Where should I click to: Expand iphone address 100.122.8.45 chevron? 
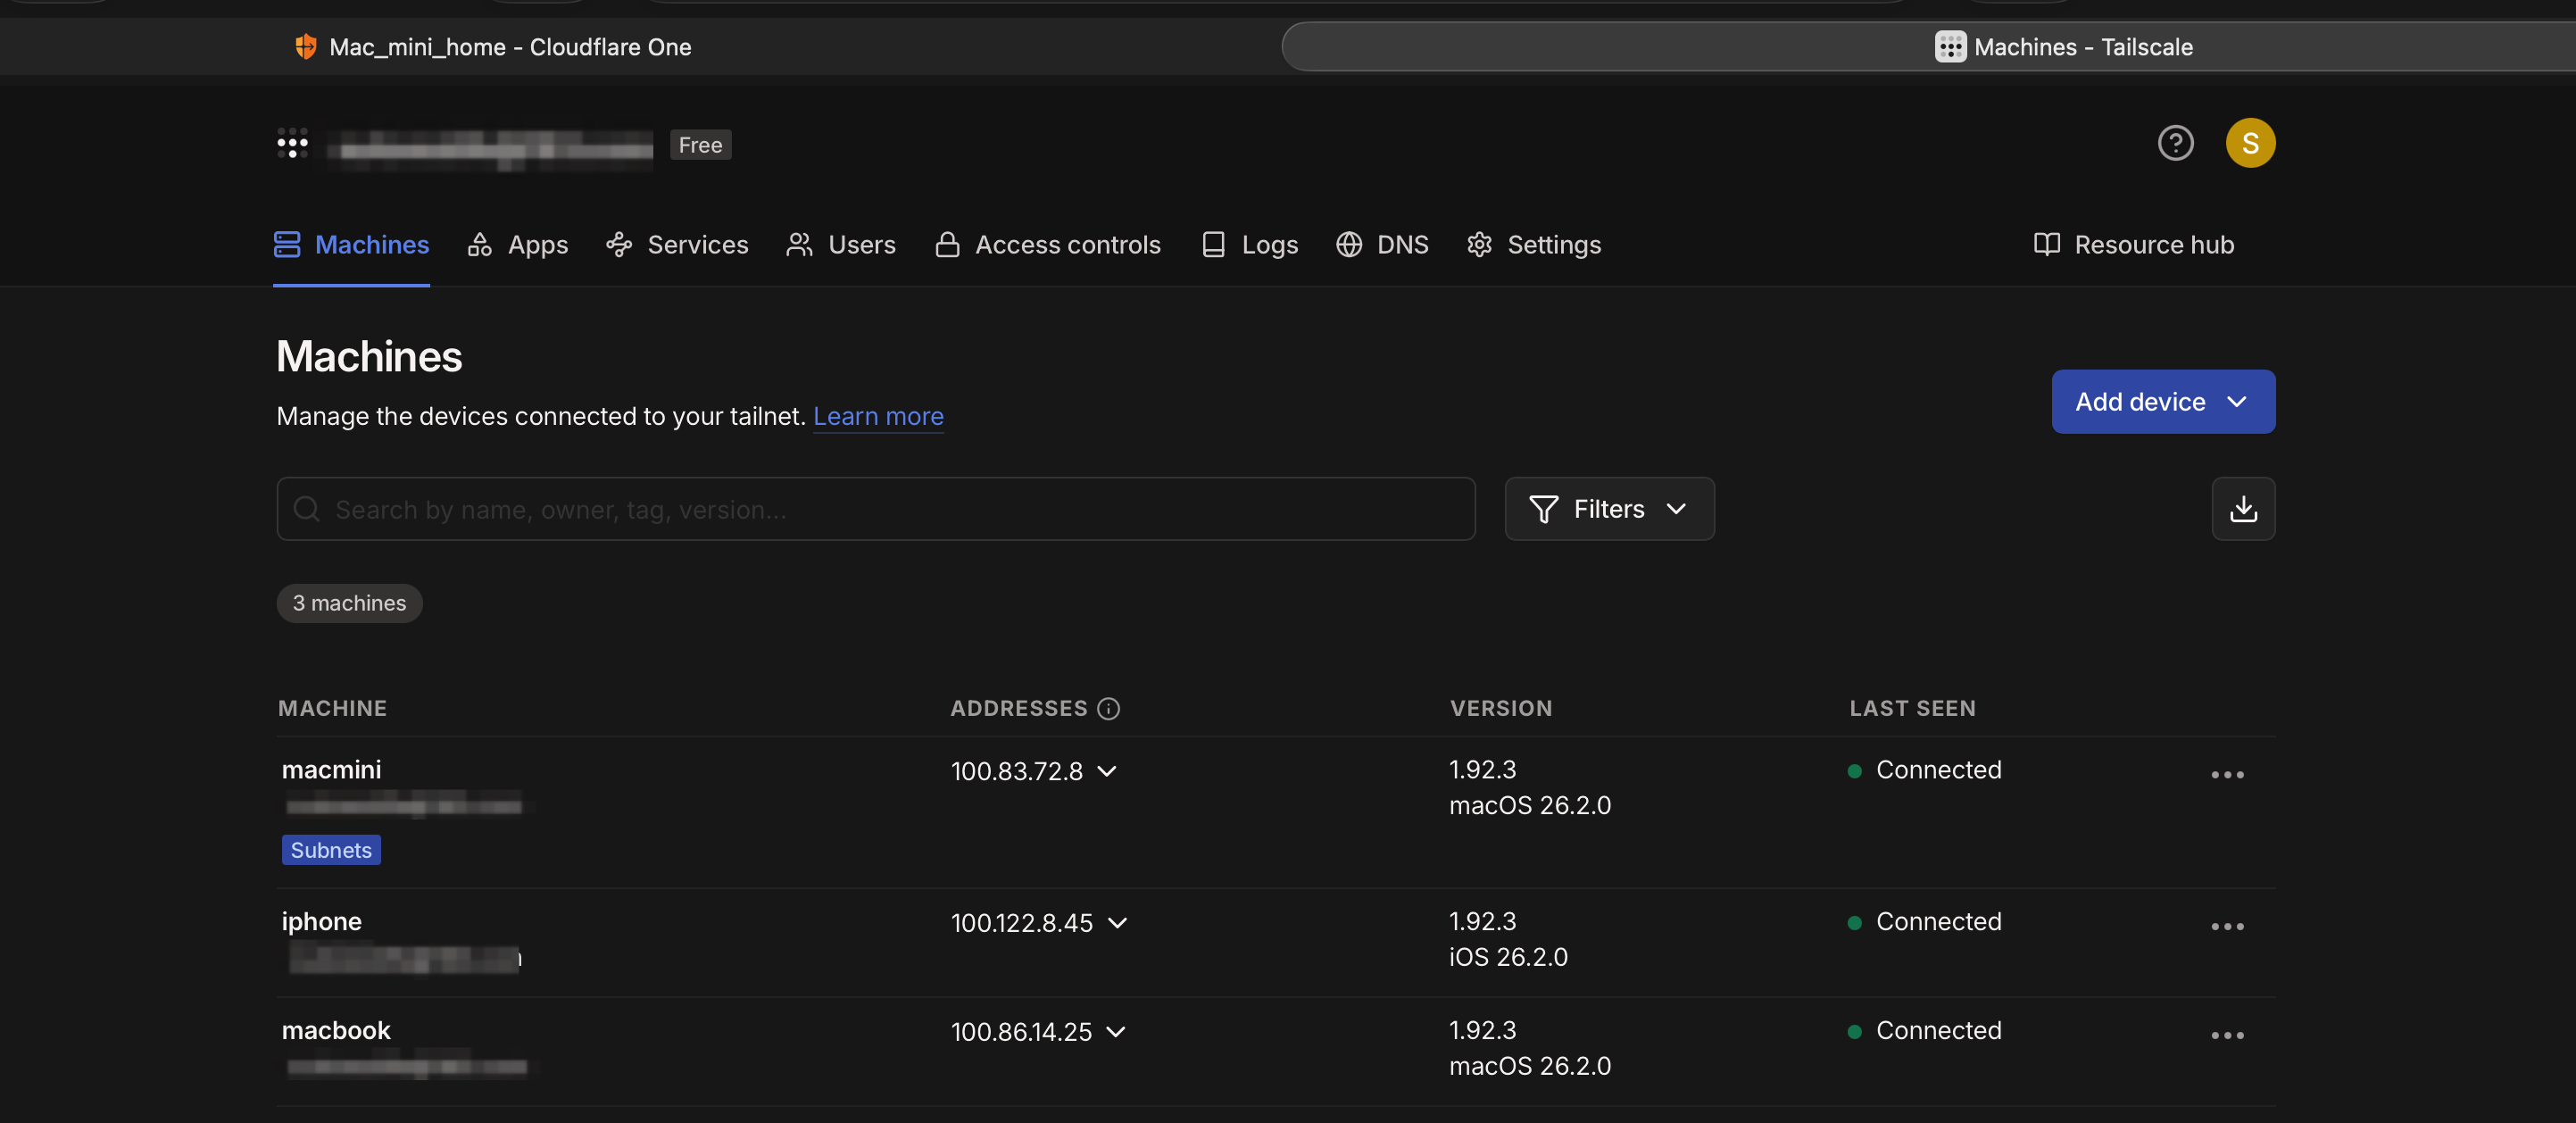click(x=1117, y=922)
